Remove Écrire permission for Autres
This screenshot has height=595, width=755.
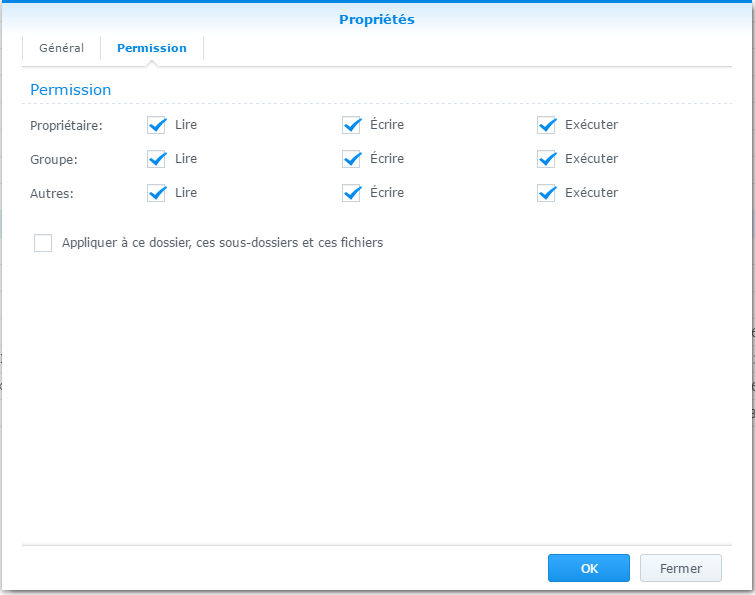tap(351, 193)
